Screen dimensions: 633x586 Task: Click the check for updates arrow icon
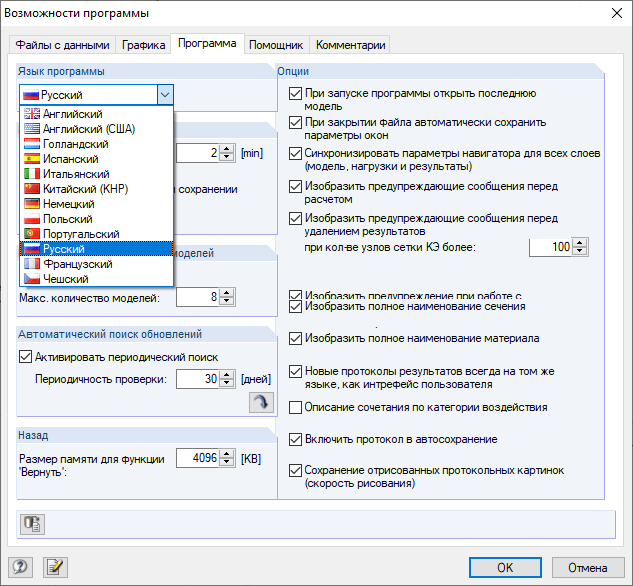coord(261,402)
